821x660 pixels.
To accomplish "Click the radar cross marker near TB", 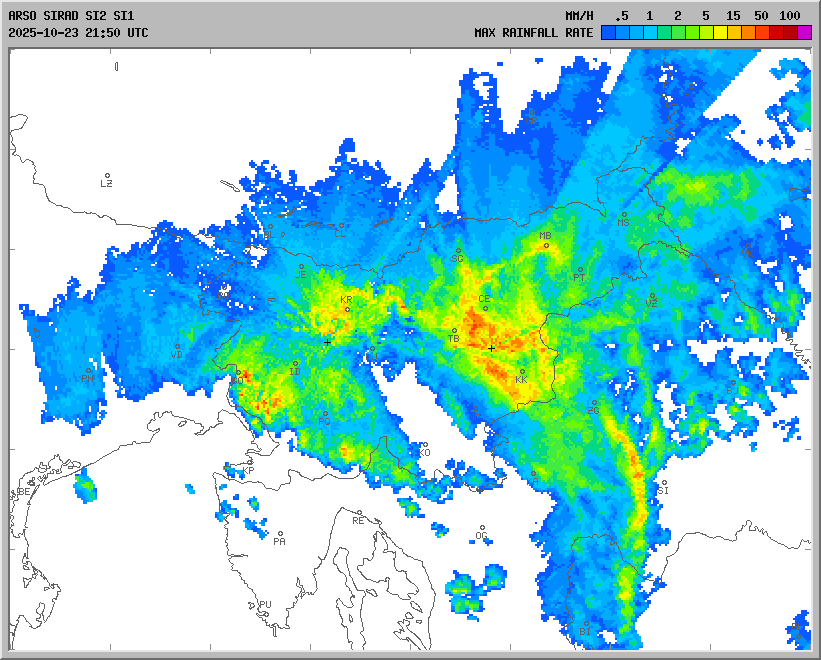I will pyautogui.click(x=492, y=348).
